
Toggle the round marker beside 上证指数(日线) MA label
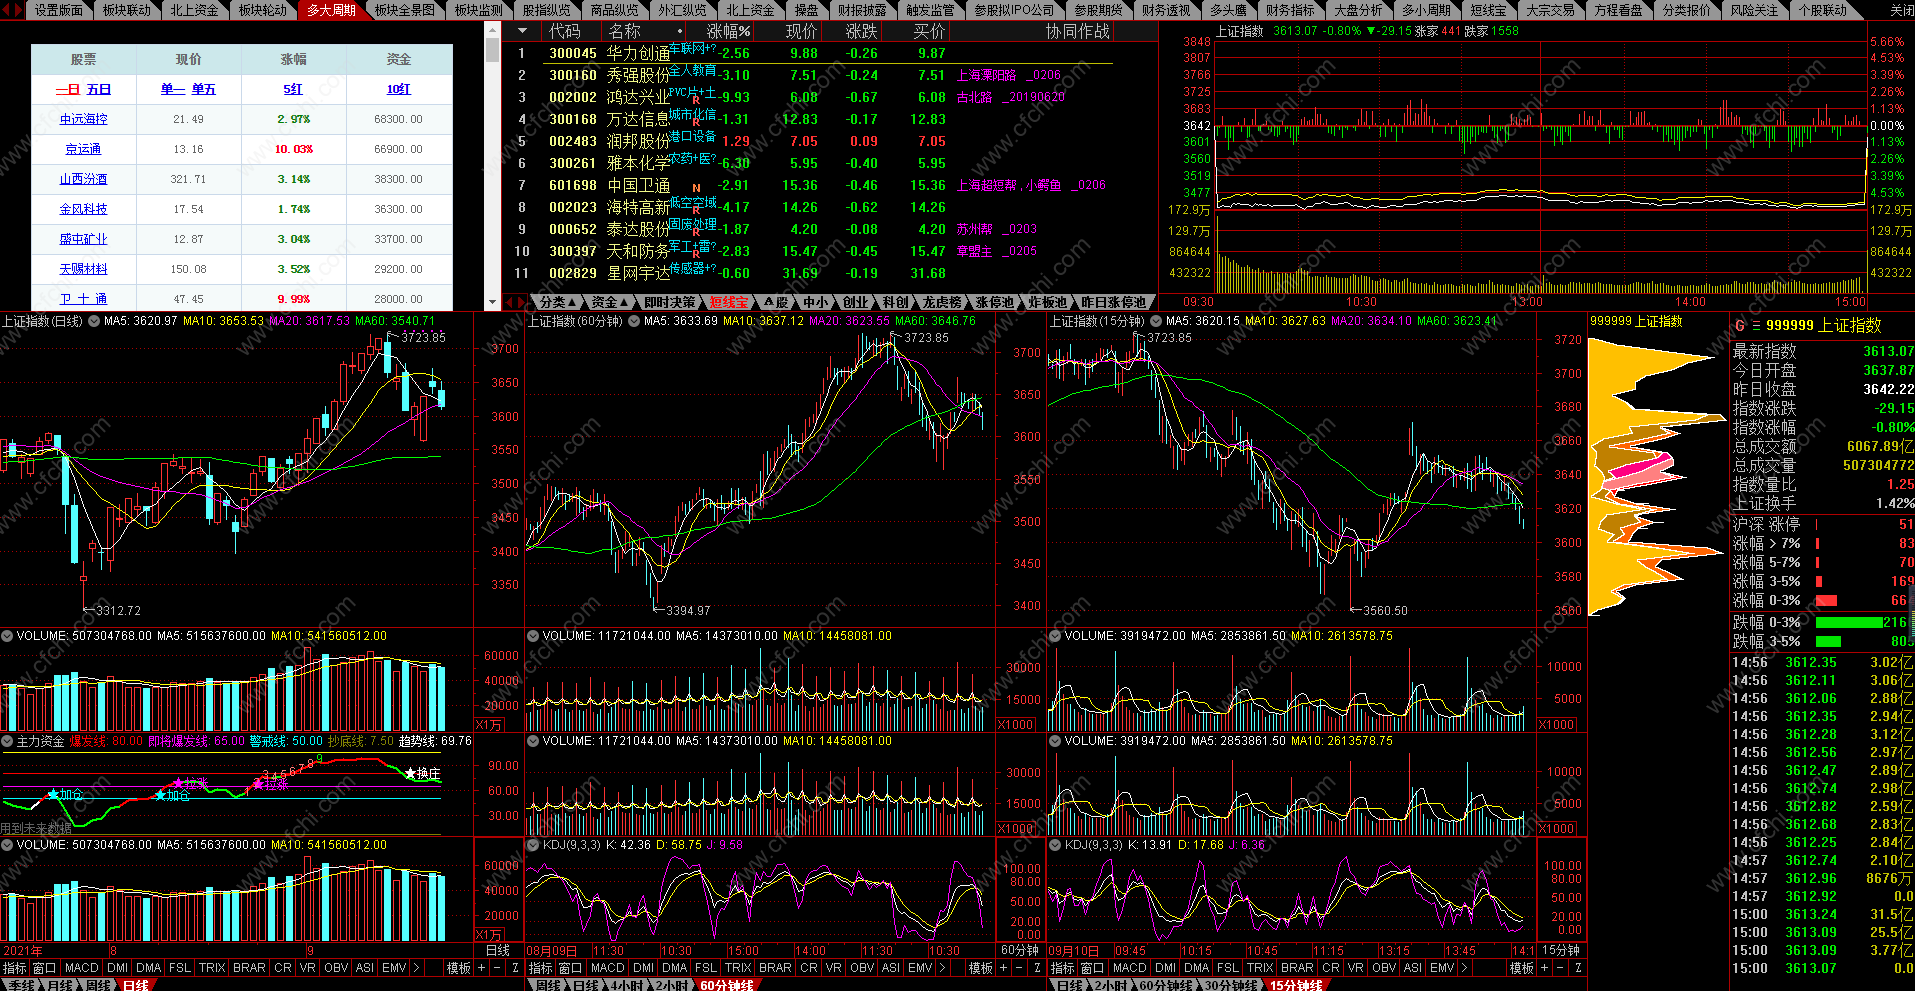94,321
